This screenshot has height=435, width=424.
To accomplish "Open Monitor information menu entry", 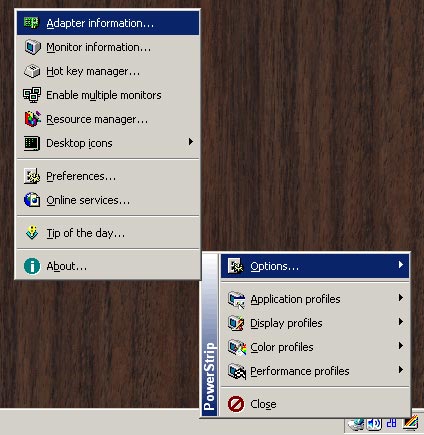I will coord(108,47).
